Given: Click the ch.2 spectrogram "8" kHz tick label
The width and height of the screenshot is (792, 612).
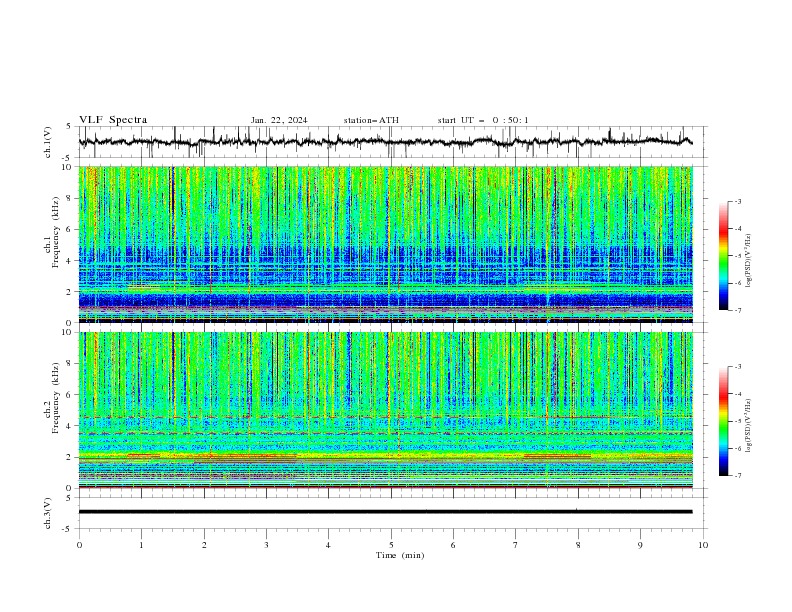Looking at the screenshot, I should pos(70,364).
